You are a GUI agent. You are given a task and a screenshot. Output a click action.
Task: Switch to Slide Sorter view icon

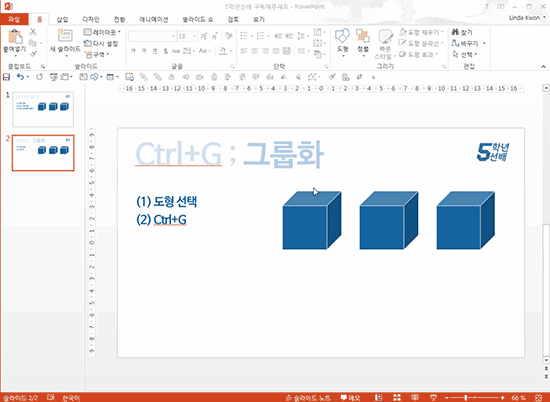tap(397, 397)
